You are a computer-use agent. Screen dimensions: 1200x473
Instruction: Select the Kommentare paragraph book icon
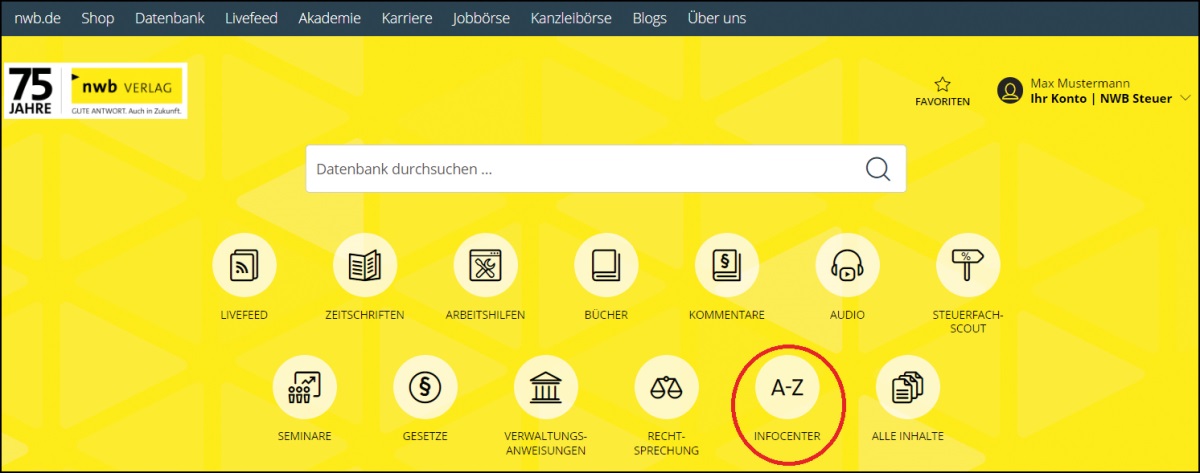[x=727, y=266]
